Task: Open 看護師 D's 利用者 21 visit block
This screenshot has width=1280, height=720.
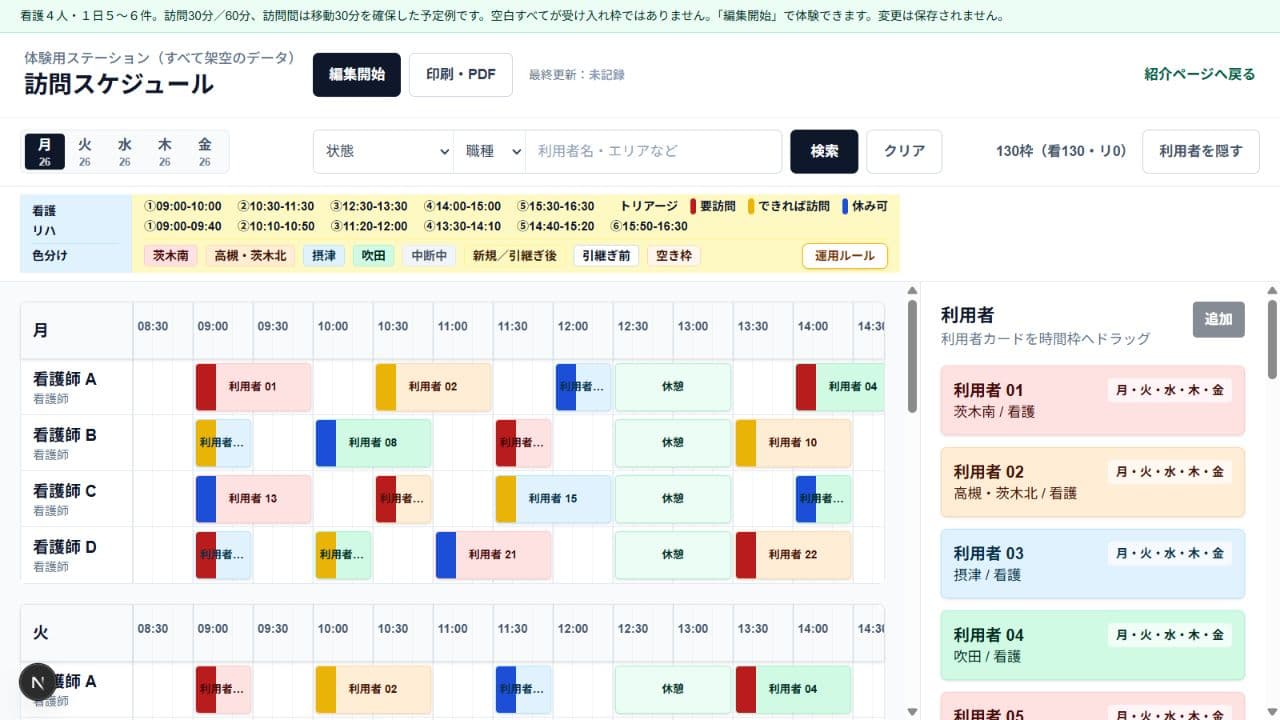Action: pyautogui.click(x=493, y=555)
